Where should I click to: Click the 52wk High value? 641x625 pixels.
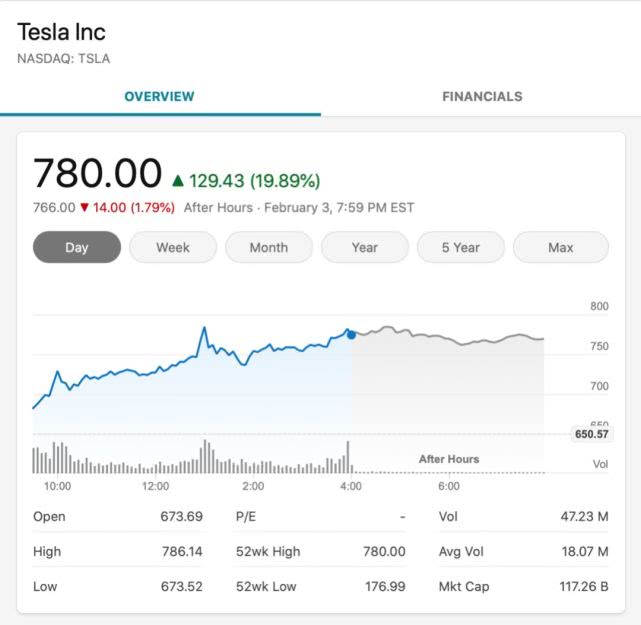382,551
